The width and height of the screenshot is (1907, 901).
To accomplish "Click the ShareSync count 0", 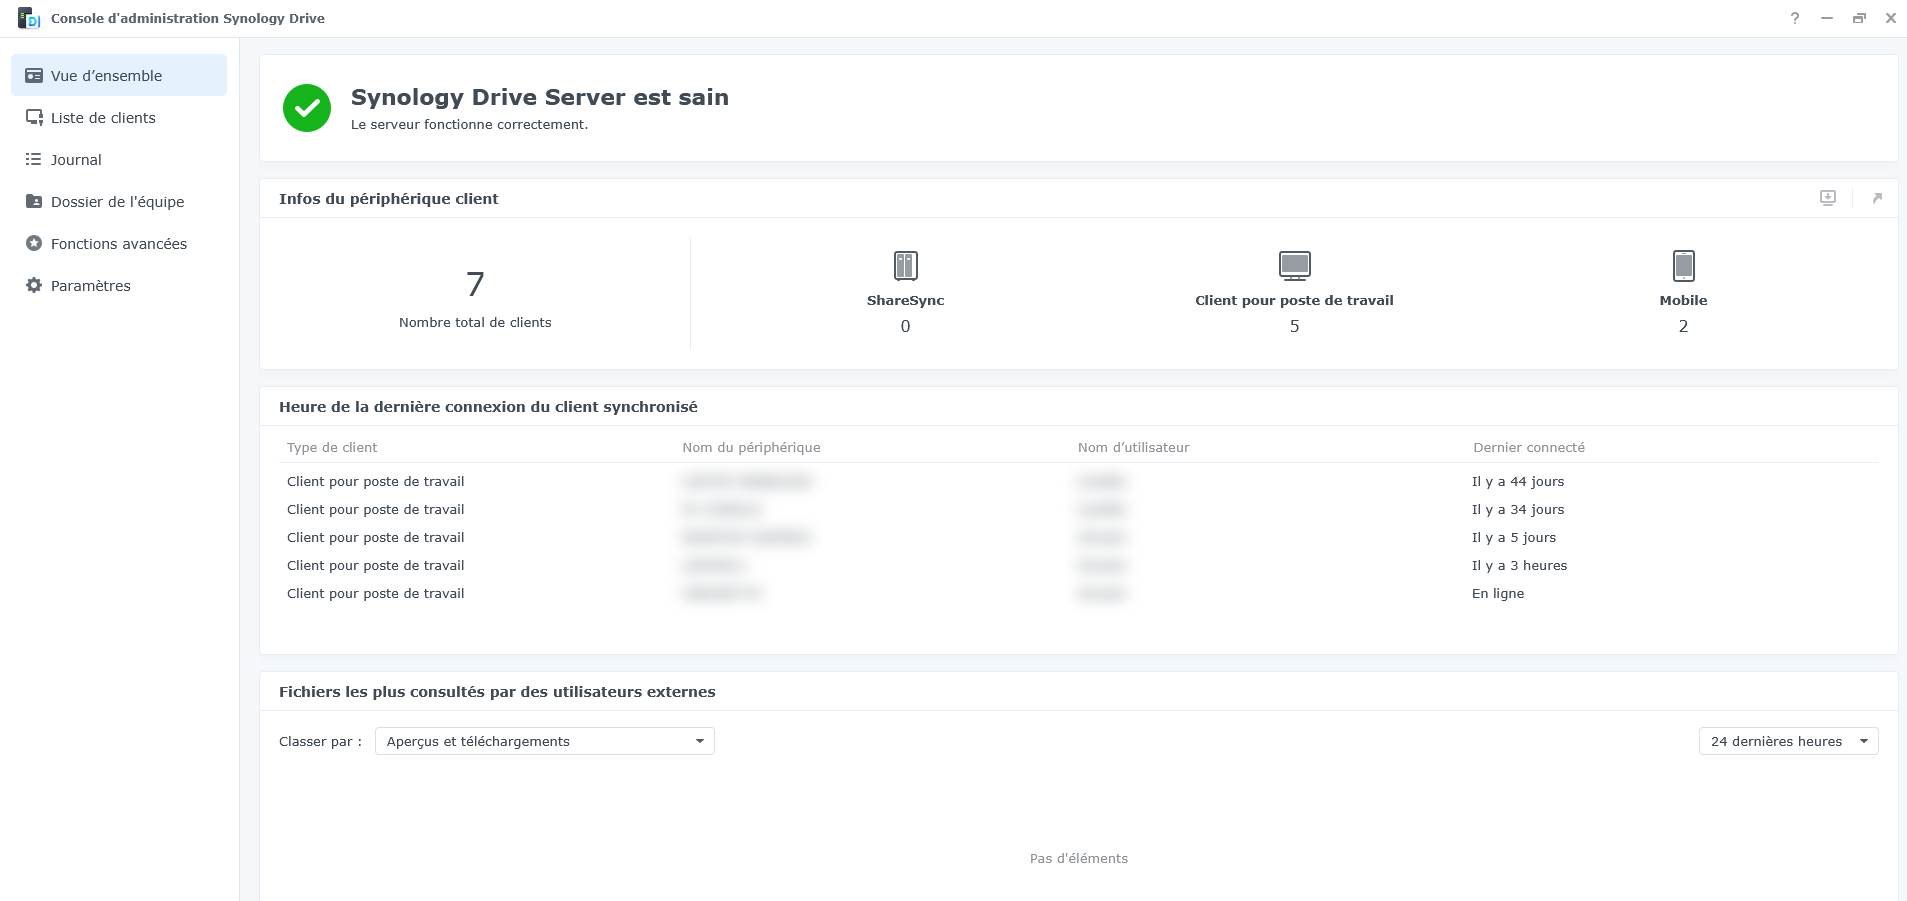I will tap(905, 326).
